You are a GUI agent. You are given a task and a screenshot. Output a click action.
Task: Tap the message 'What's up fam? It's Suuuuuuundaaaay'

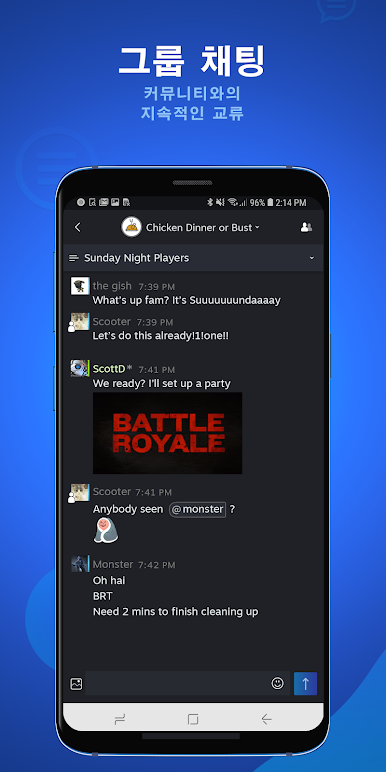point(187,300)
